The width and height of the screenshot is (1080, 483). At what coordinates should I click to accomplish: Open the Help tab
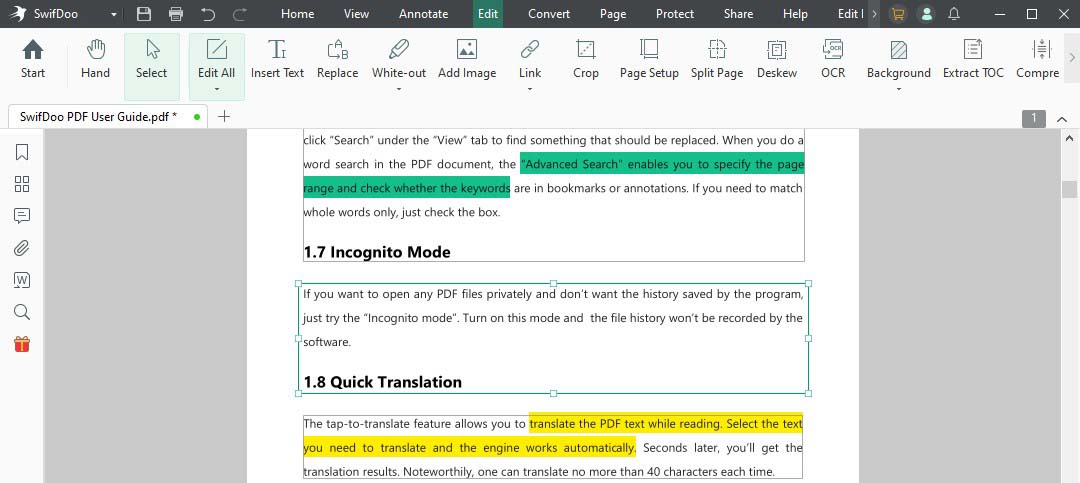[796, 14]
